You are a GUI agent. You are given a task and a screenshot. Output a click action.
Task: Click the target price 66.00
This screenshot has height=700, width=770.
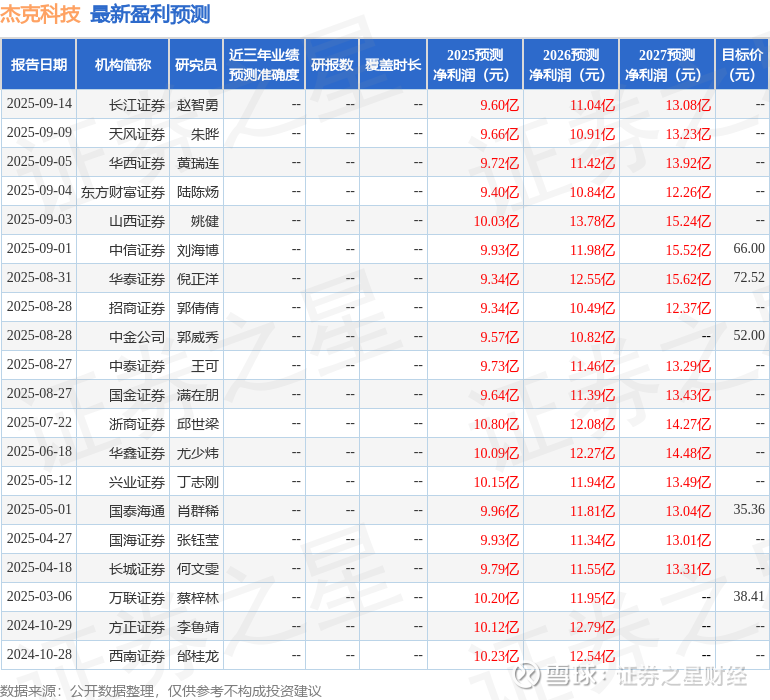[x=749, y=248]
